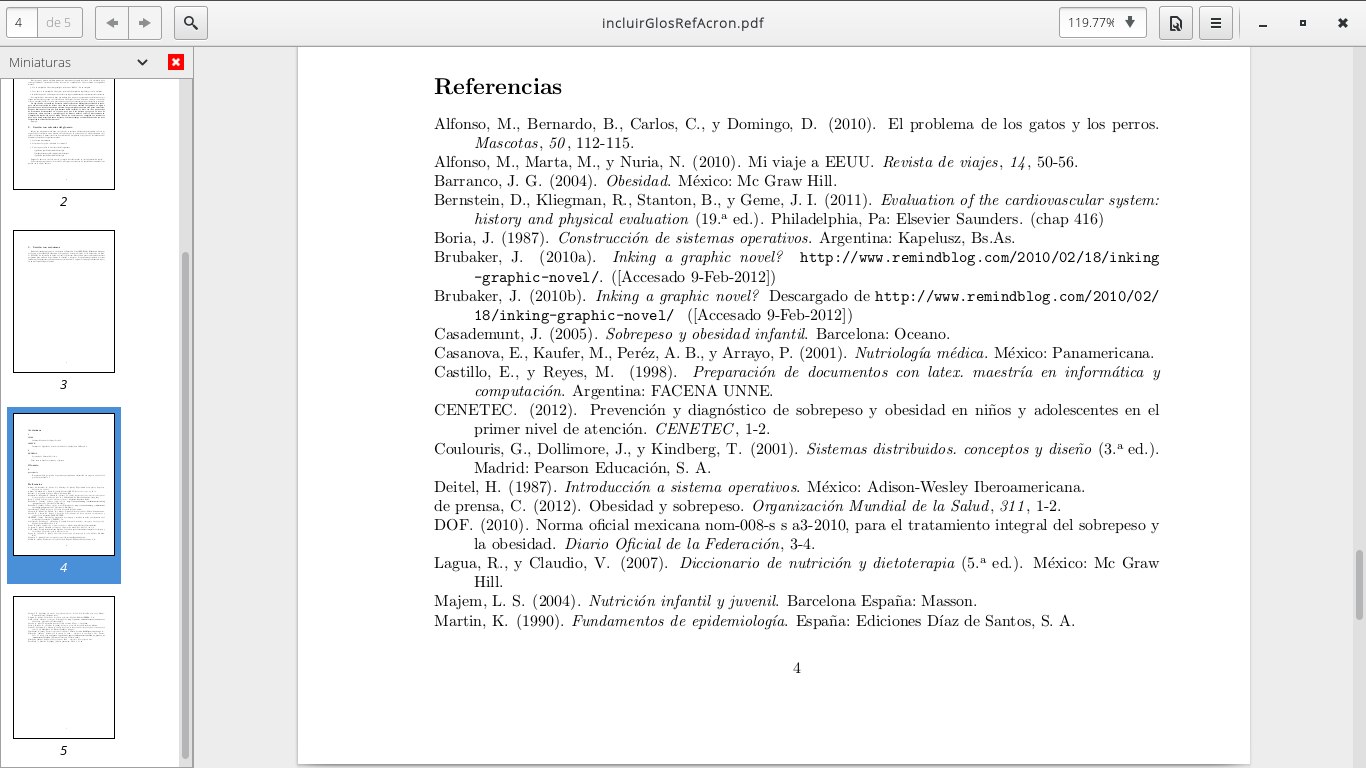The image size is (1366, 768).
Task: Click the Coulouris, G. (2001) reference
Action: pos(797,459)
